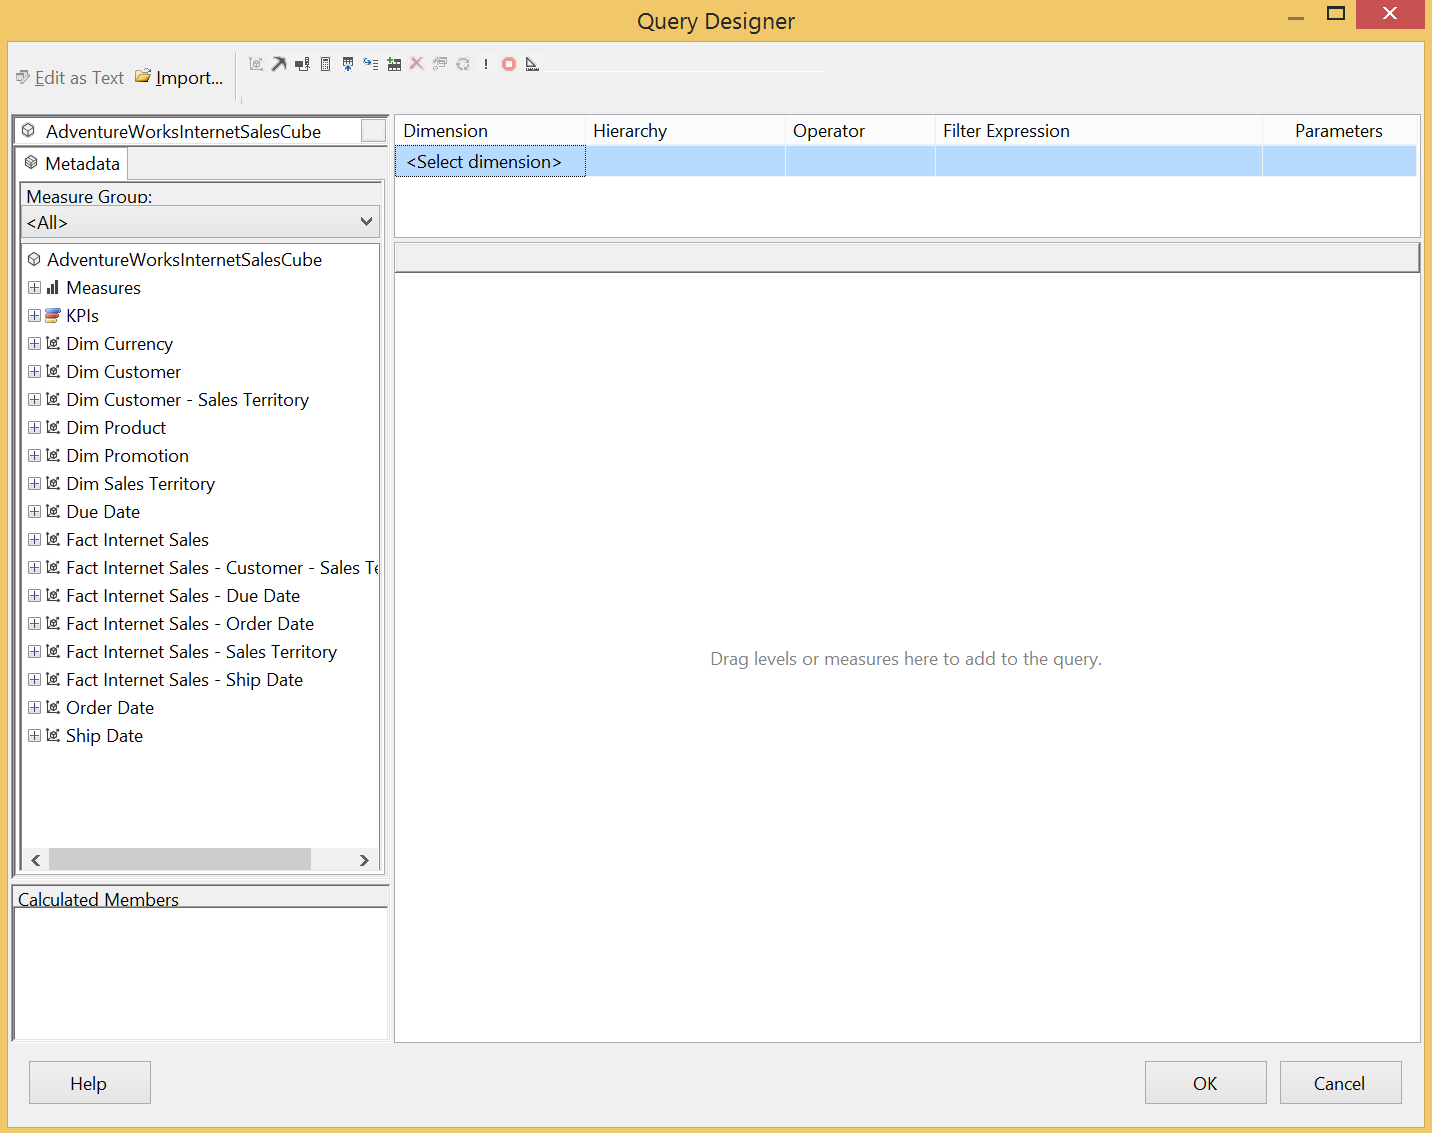This screenshot has width=1432, height=1133.
Task: Expand the Dim Customer node
Action: (35, 372)
